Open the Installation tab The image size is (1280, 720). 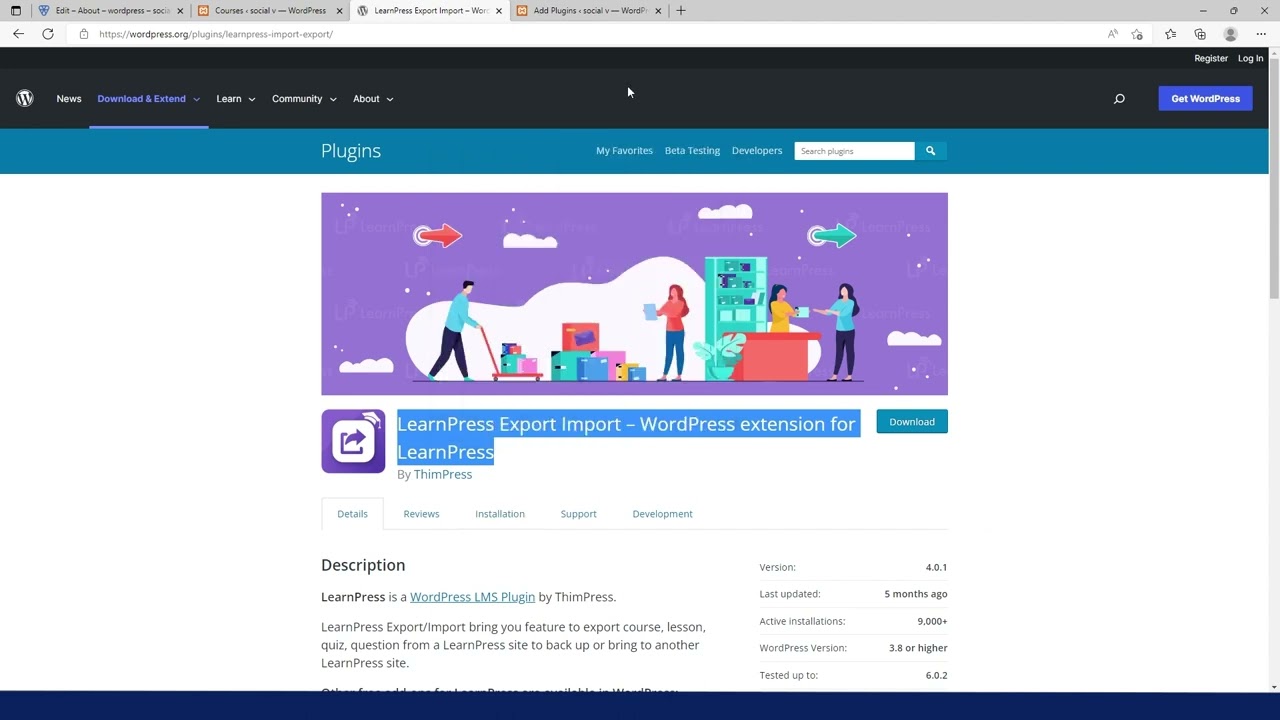point(500,514)
